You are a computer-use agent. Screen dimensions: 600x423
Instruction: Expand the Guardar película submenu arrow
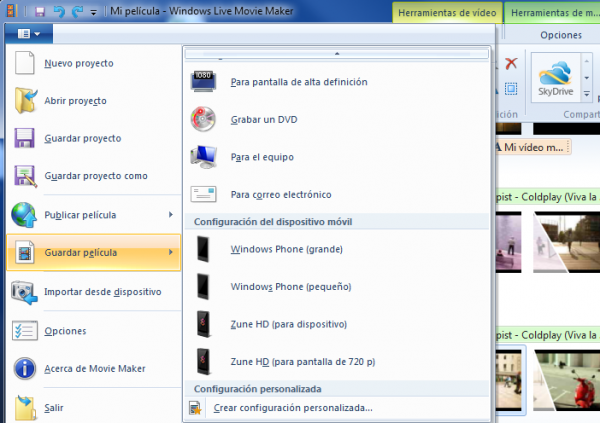coord(171,252)
